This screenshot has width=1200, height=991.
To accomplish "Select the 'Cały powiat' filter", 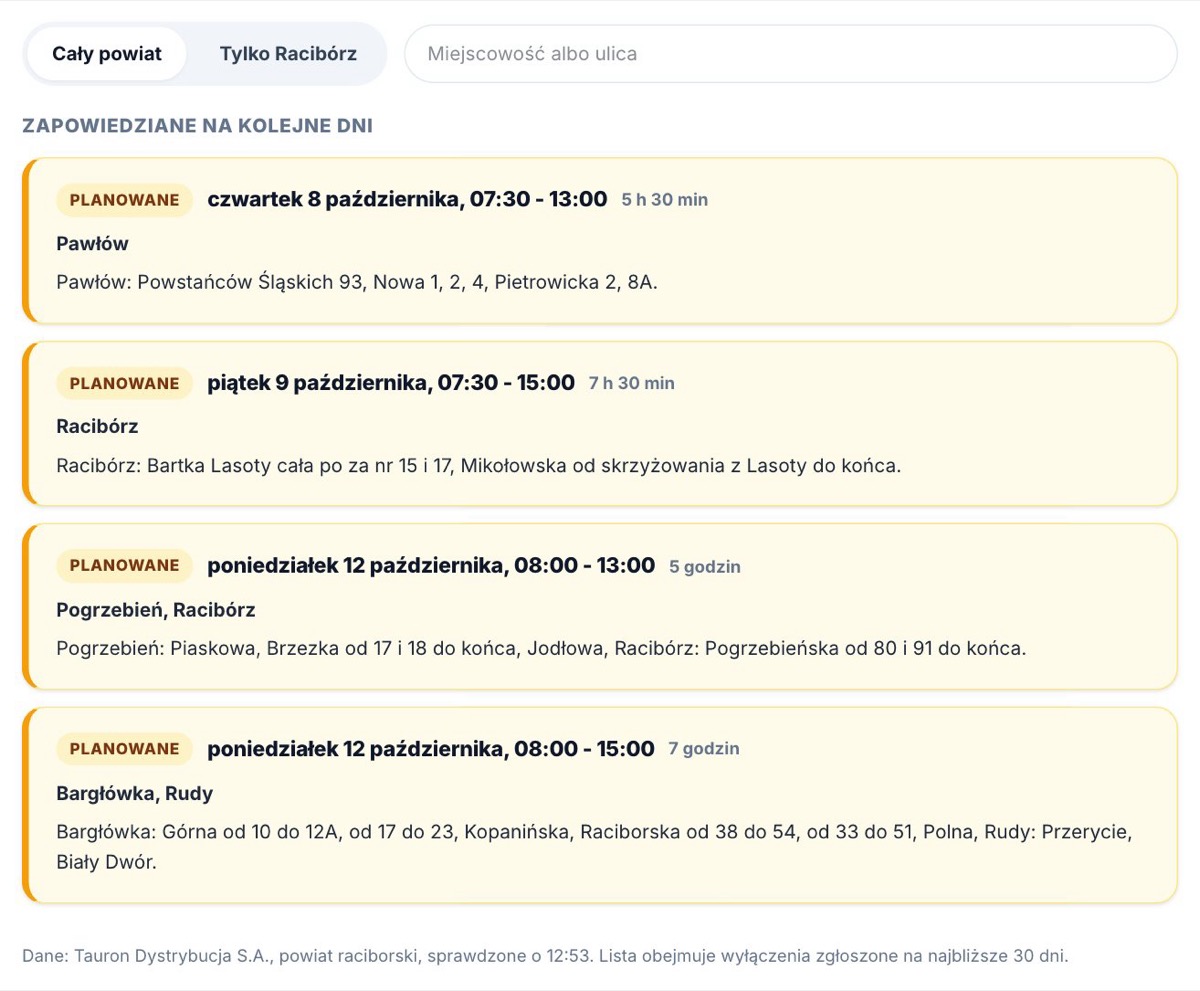I will tap(107, 54).
